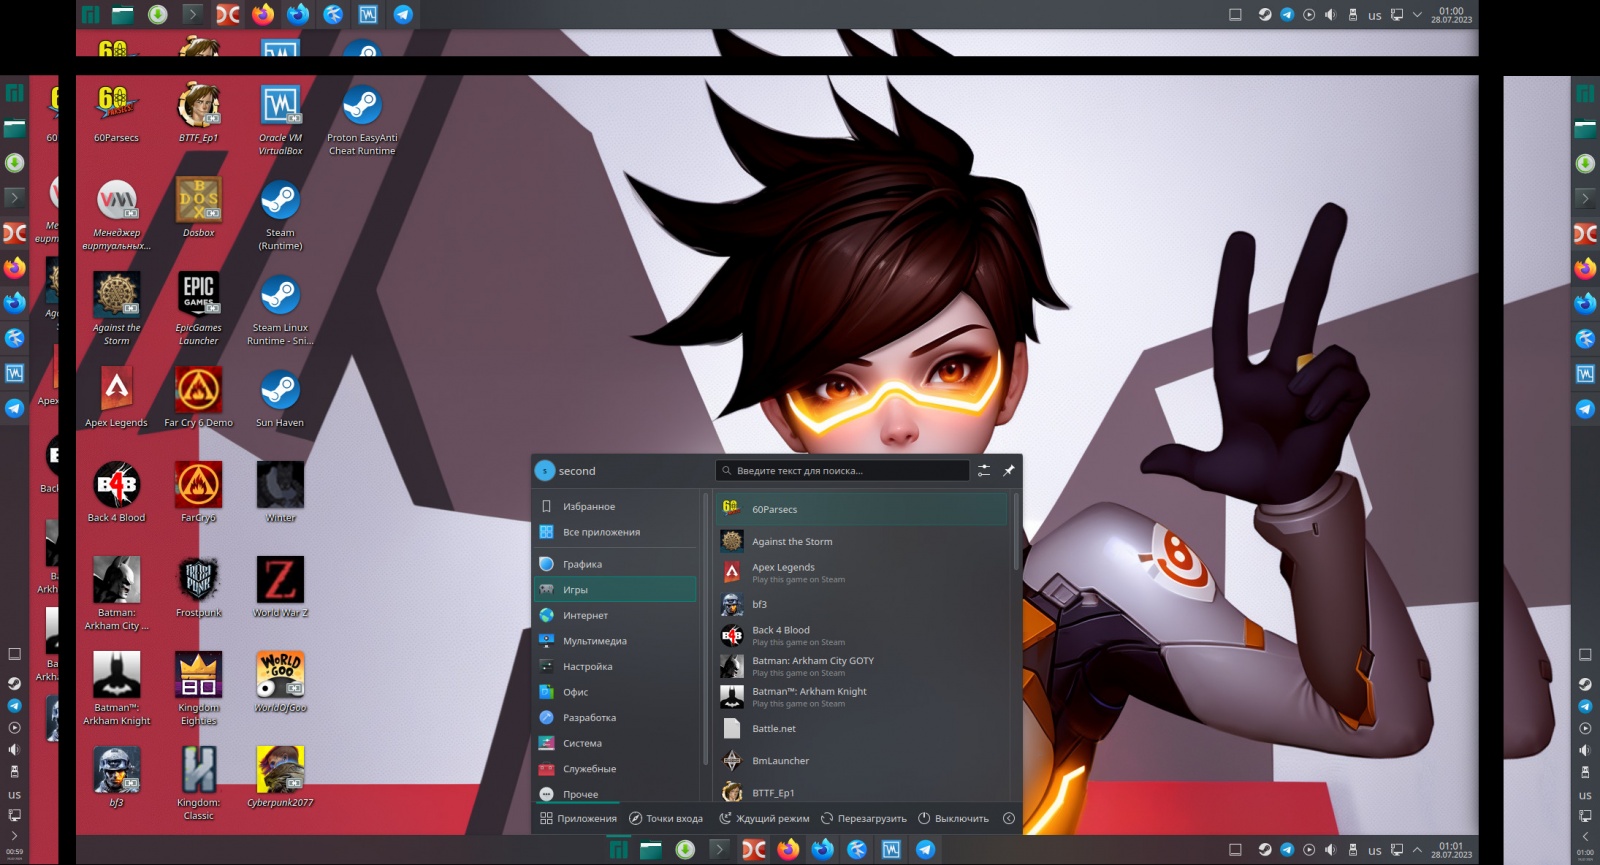Click the launcher search text field
The height and width of the screenshot is (865, 1600).
point(843,470)
